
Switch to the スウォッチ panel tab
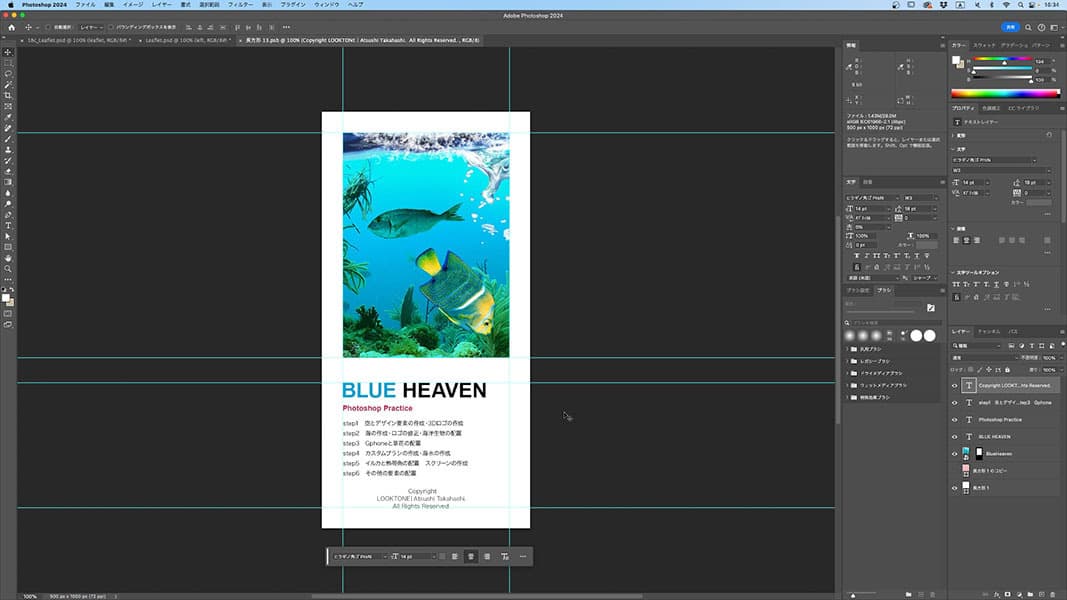pyautogui.click(x=984, y=45)
